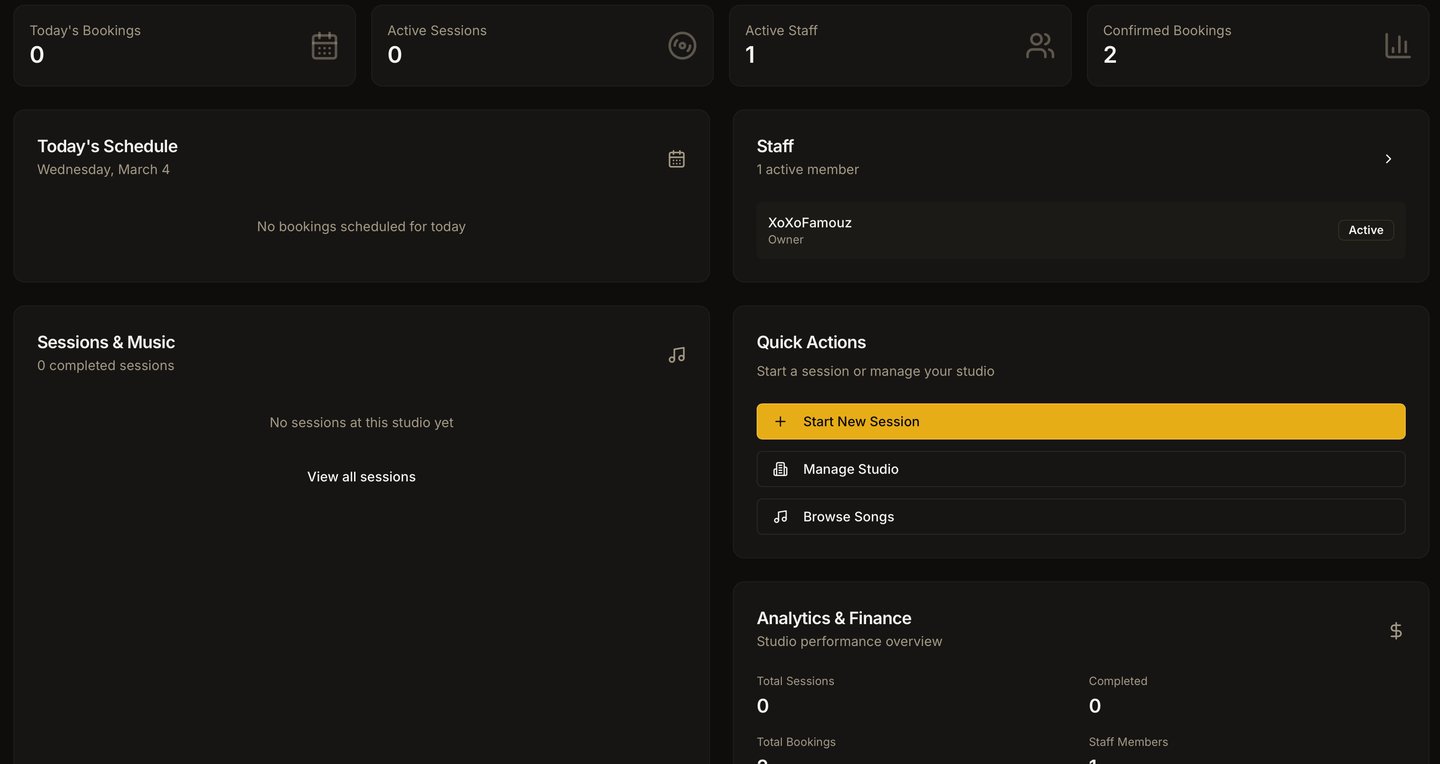Select the Confirmed Bookings stat card
The width and height of the screenshot is (1440, 764).
coord(1257,46)
